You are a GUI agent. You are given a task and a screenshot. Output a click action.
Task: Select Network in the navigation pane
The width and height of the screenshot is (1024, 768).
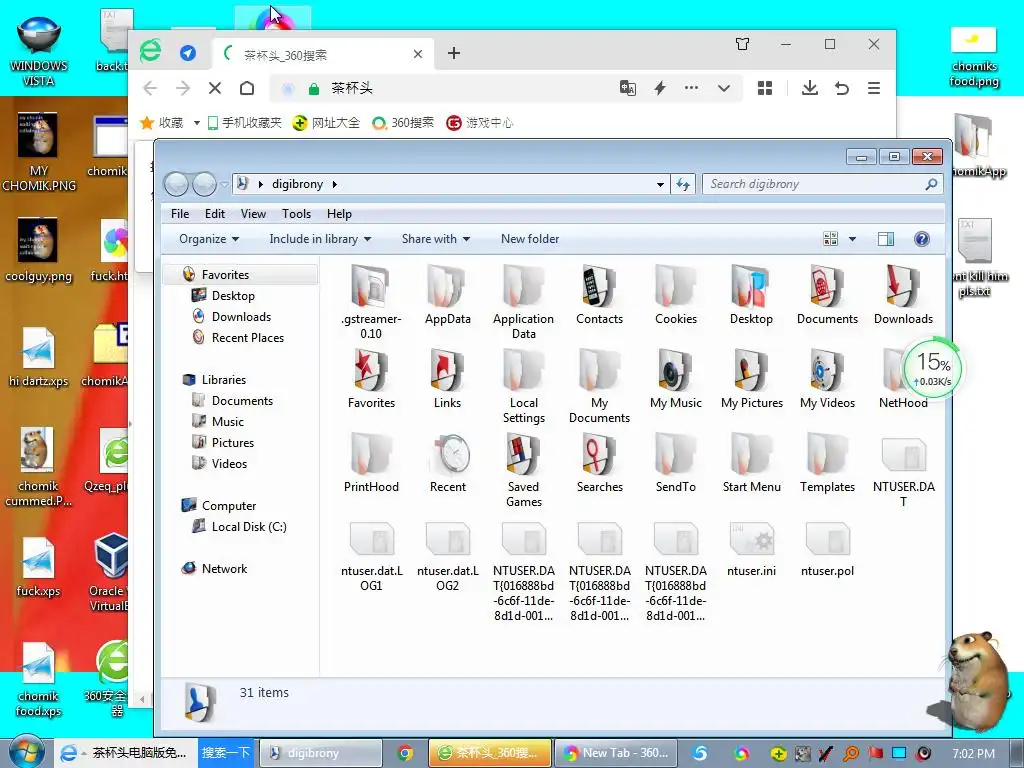(x=224, y=569)
